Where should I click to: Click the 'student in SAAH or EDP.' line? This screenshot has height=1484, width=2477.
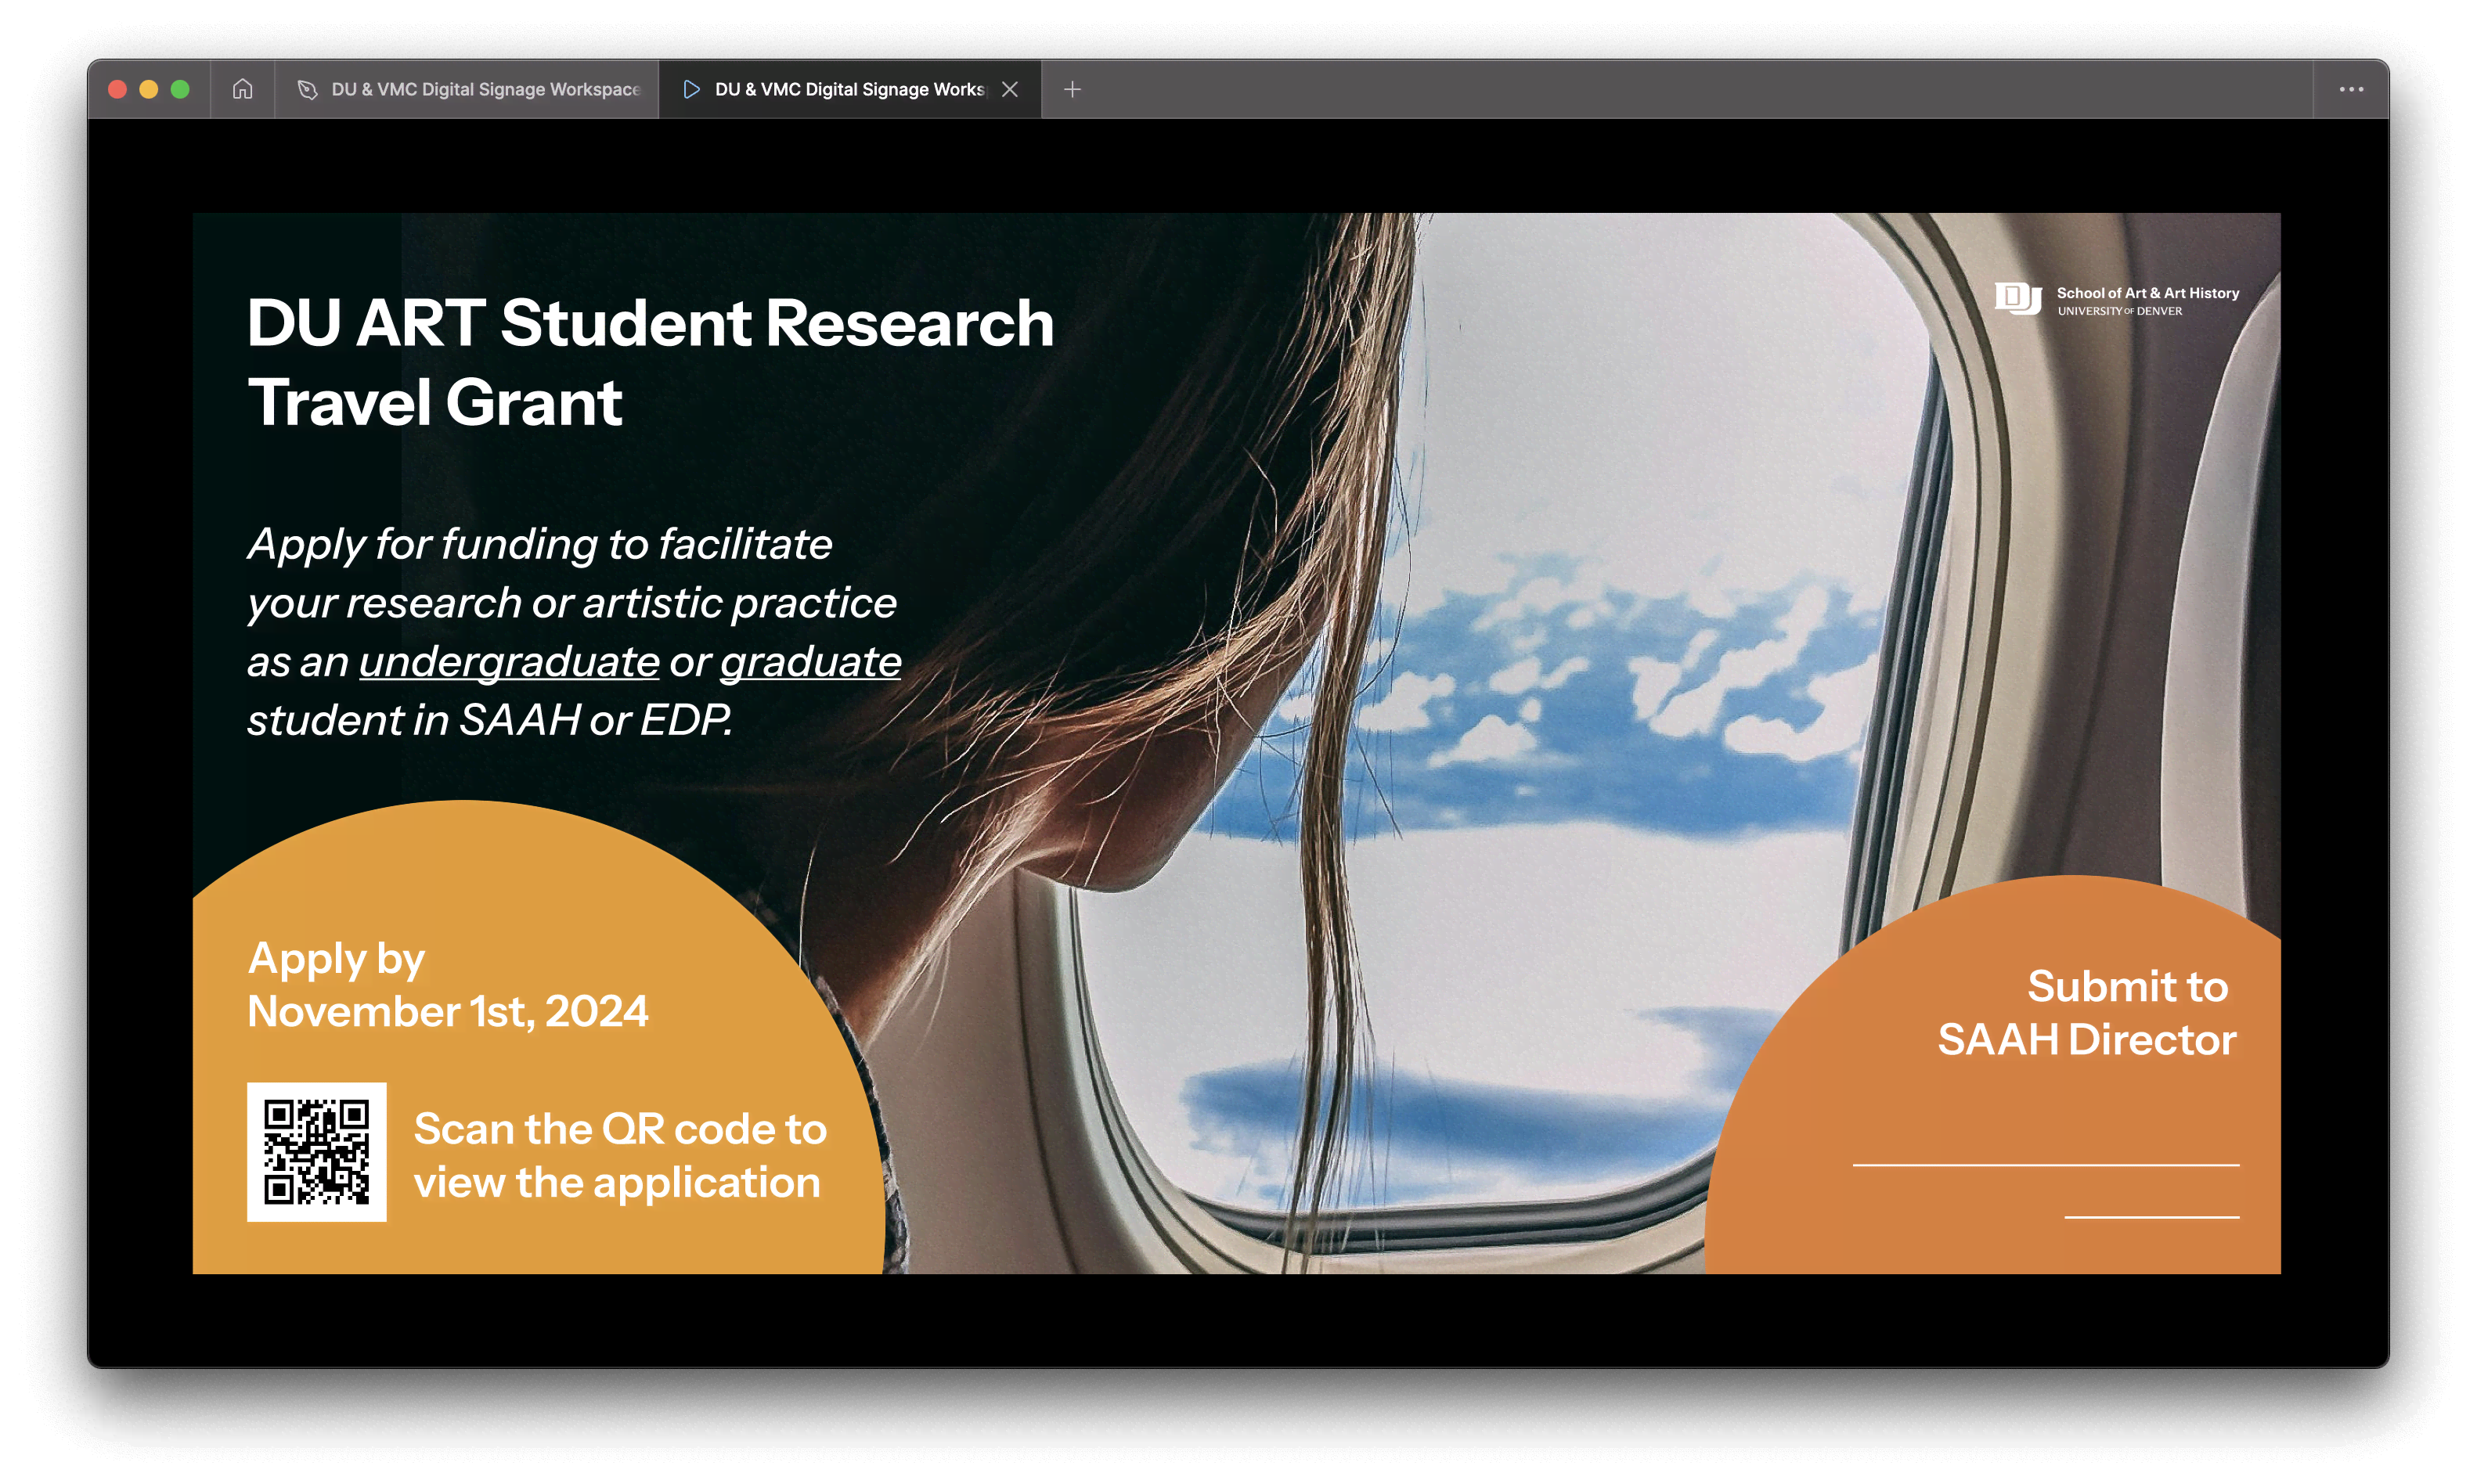coord(489,720)
